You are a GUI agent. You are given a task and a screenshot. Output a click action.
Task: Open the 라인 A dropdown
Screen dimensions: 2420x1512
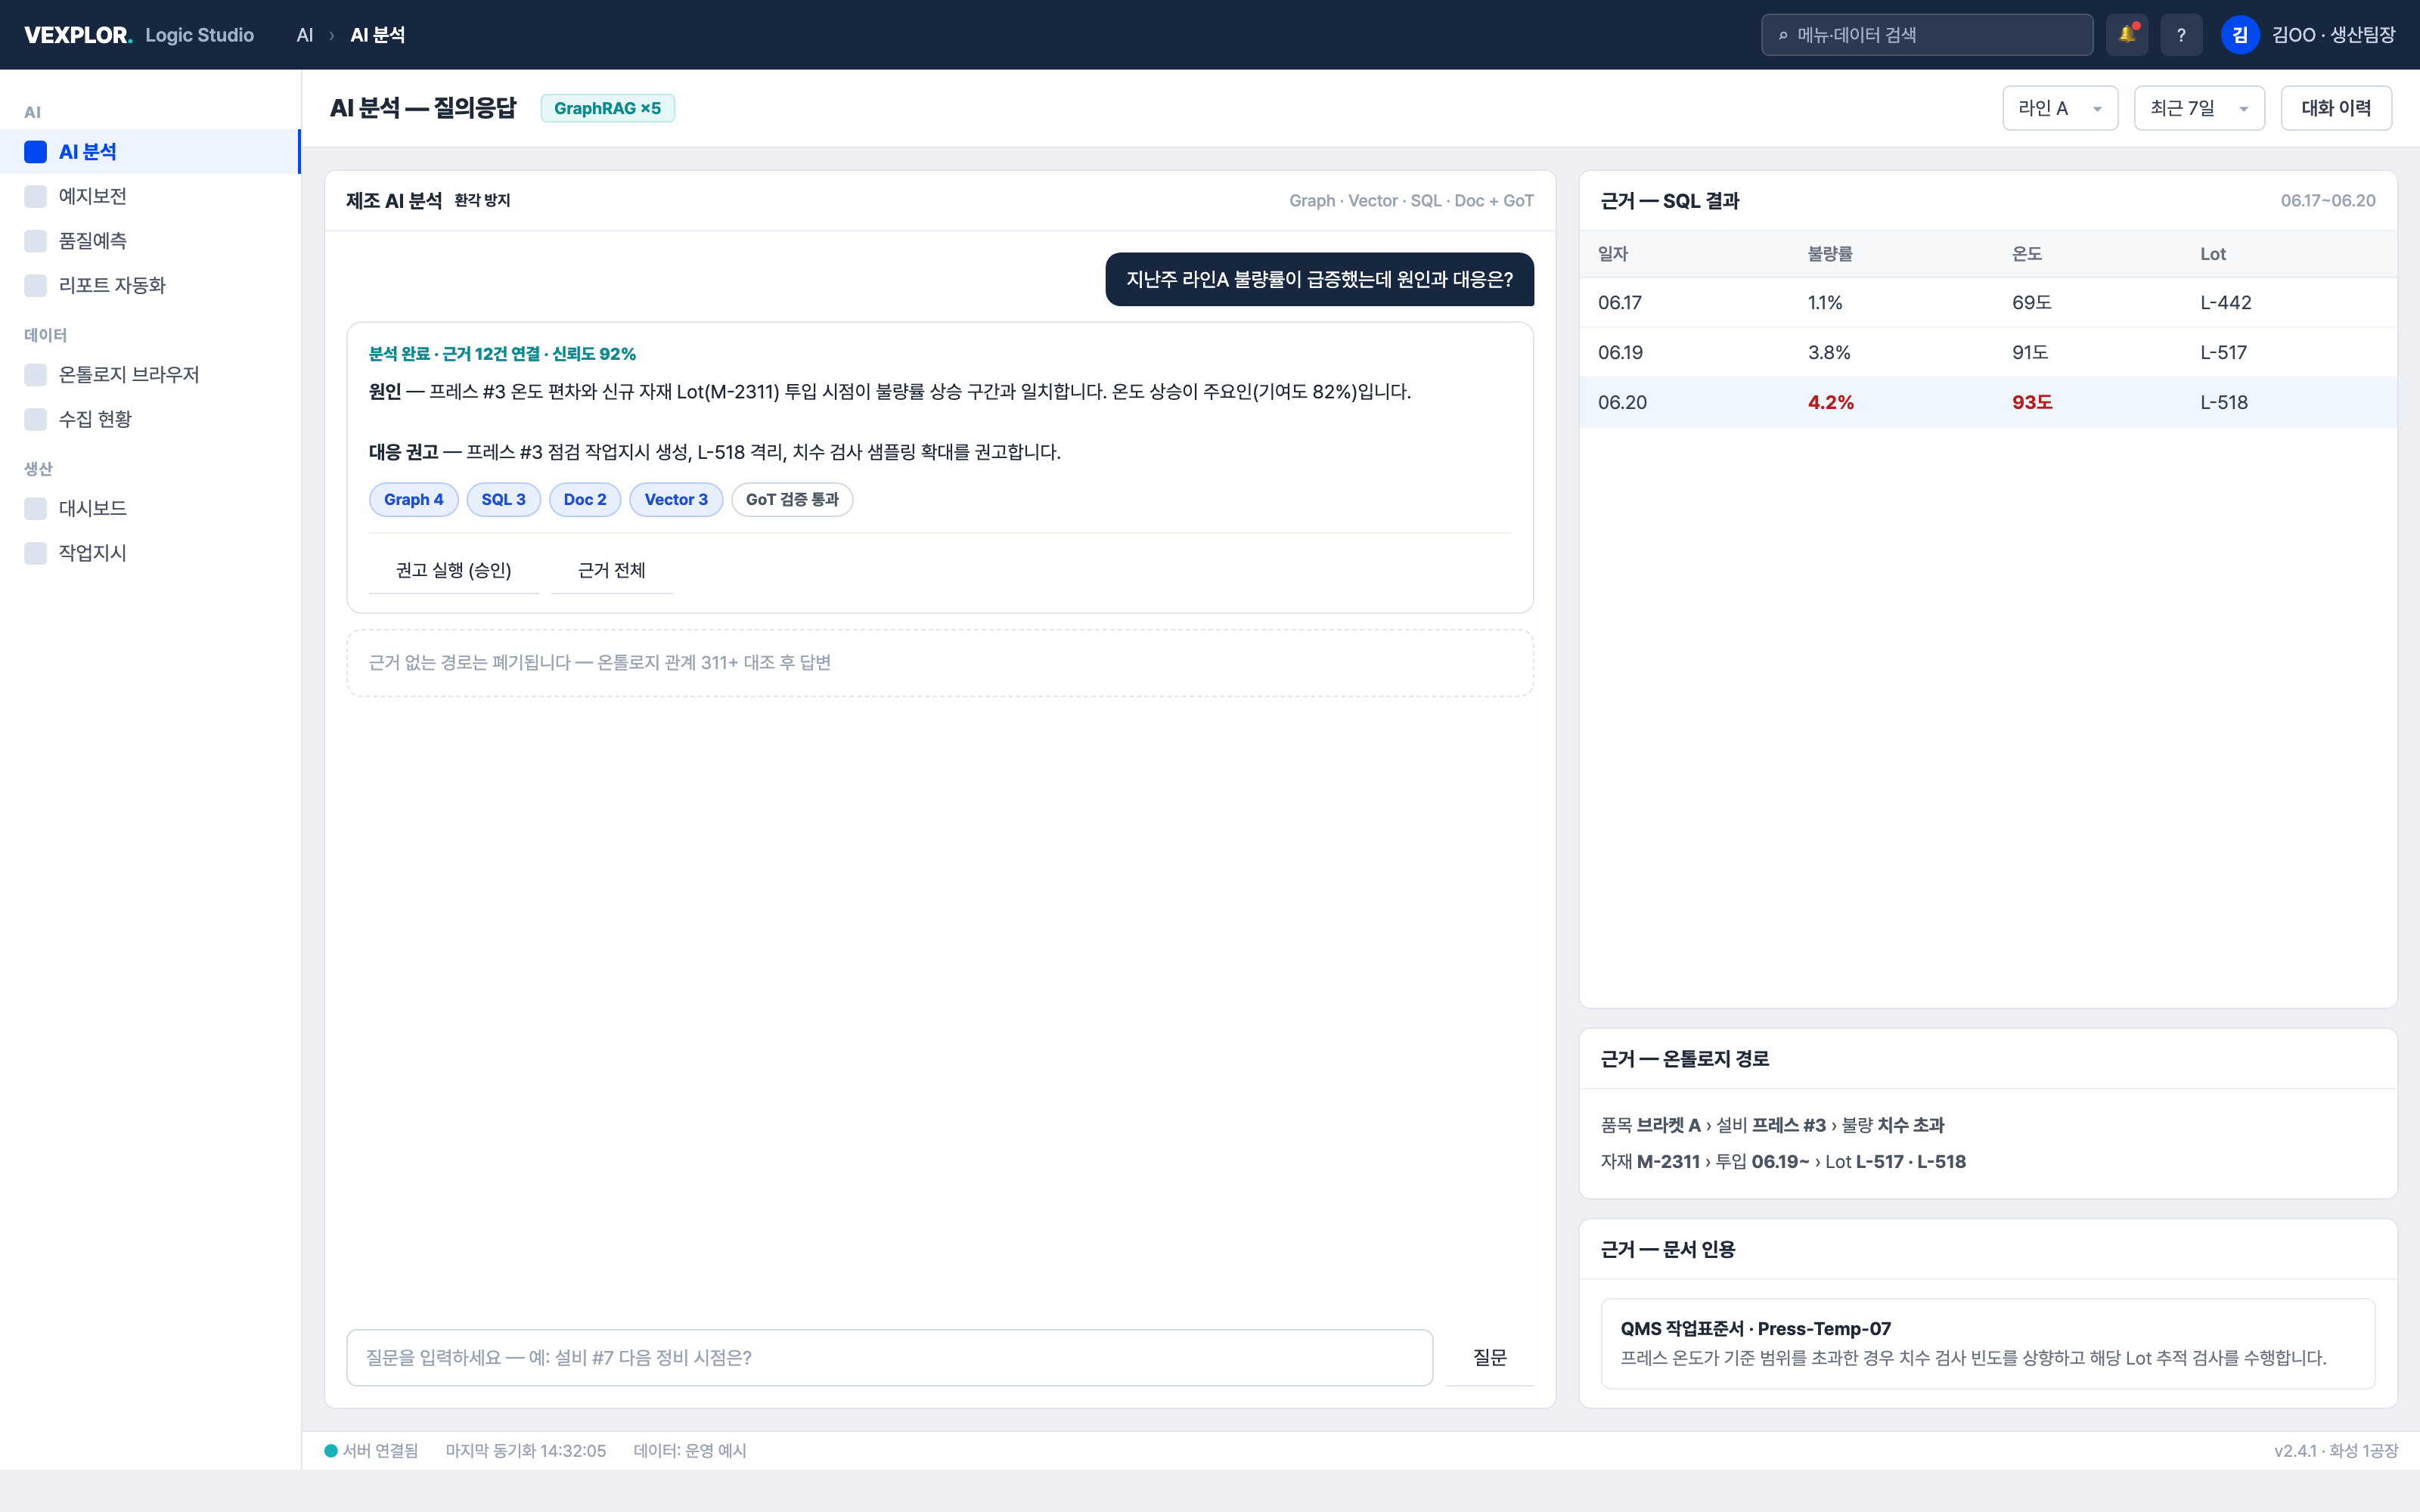coord(2060,108)
